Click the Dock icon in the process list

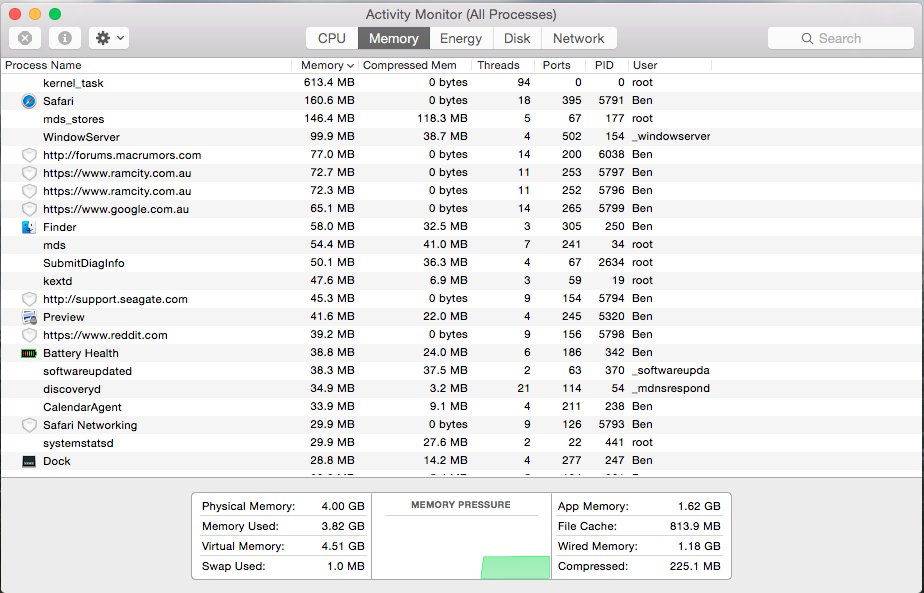click(x=29, y=461)
